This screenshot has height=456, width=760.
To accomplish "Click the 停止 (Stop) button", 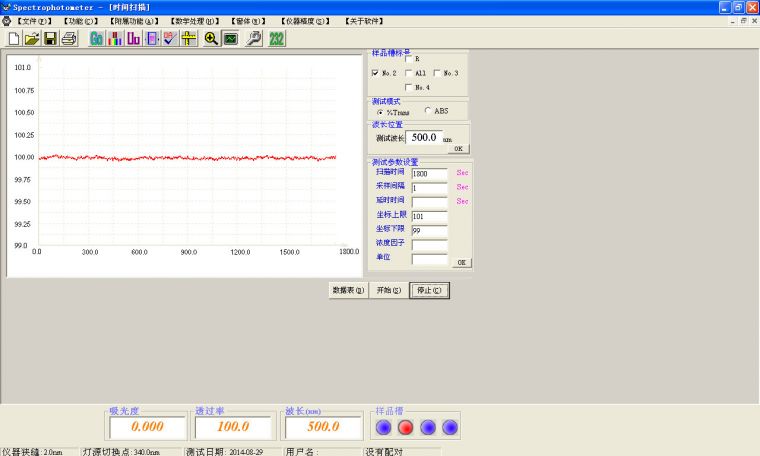I will (x=430, y=290).
